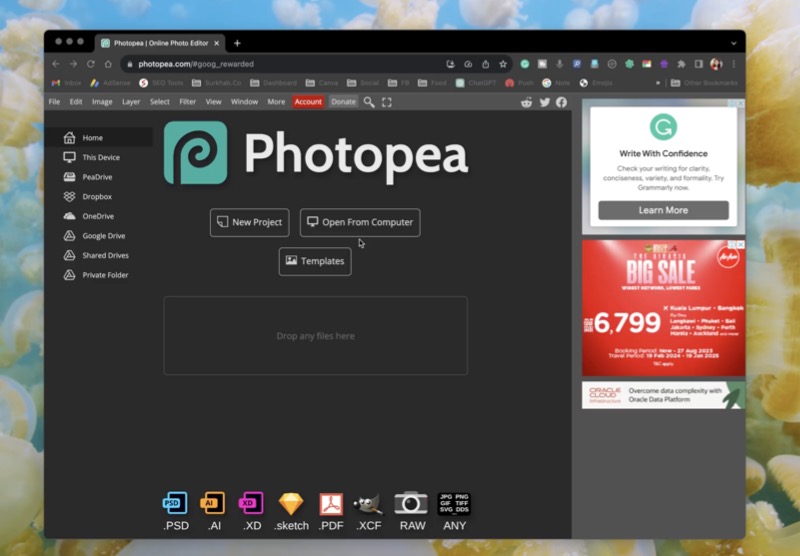Toggle fullscreen icon in Photopea menu bar

387,102
